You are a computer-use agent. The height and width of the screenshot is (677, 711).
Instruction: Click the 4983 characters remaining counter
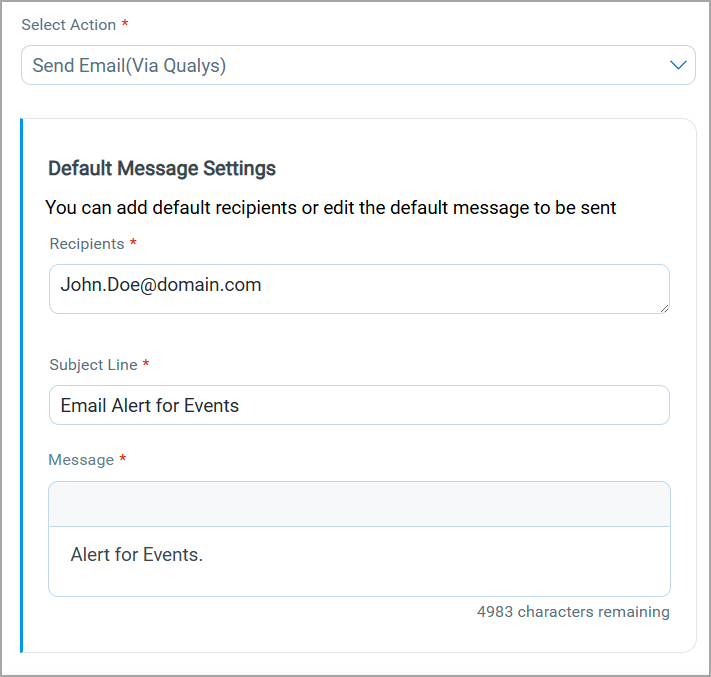[x=573, y=612]
